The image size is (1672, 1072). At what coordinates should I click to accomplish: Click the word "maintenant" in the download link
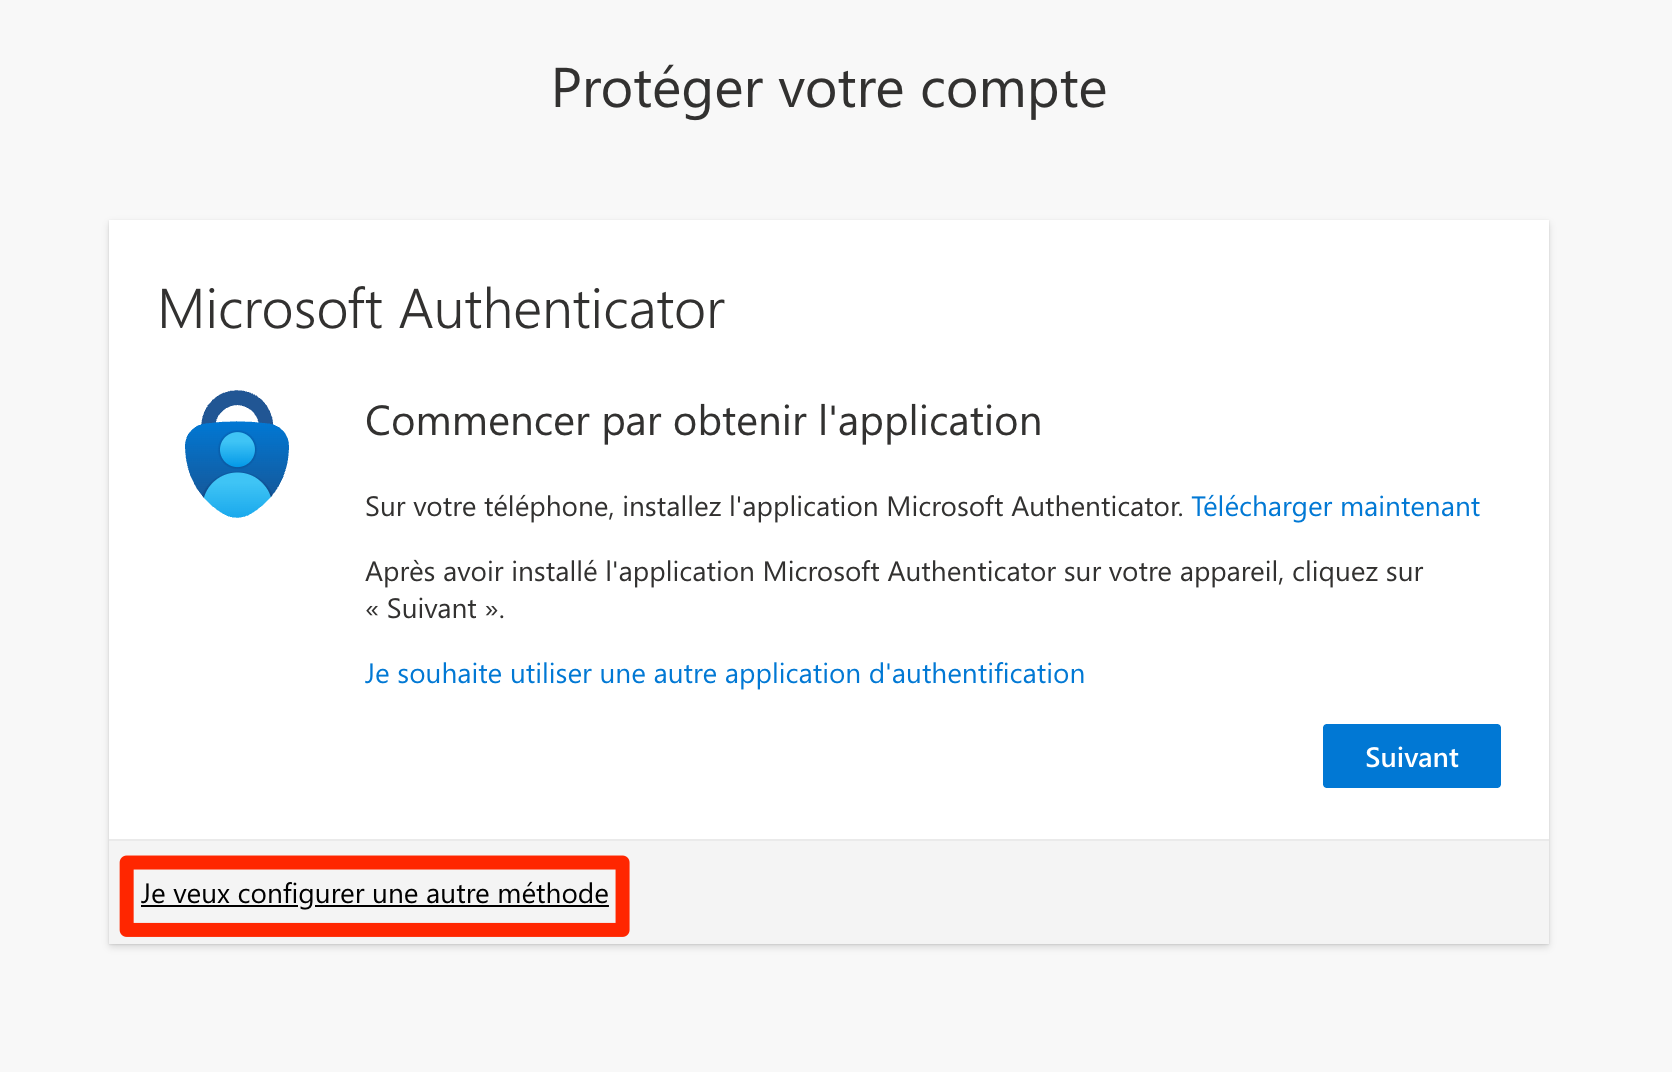point(1409,507)
